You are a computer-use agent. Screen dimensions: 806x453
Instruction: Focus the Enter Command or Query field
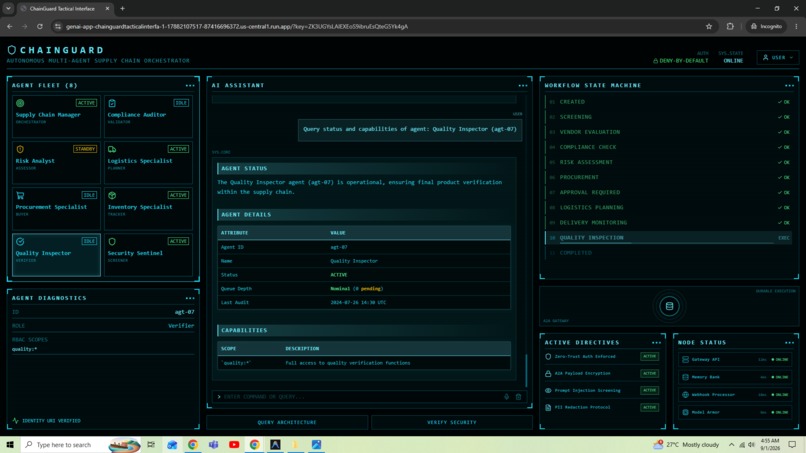360,396
